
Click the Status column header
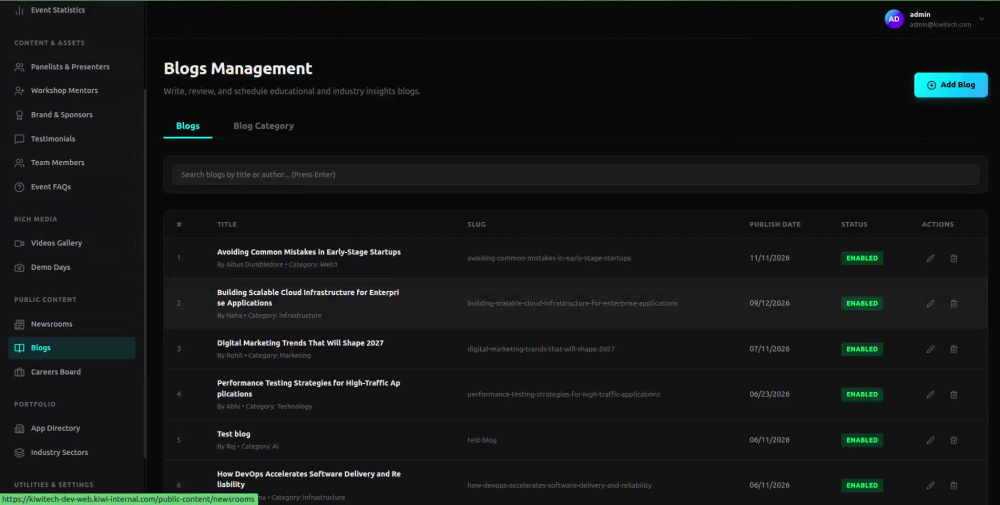click(x=854, y=224)
